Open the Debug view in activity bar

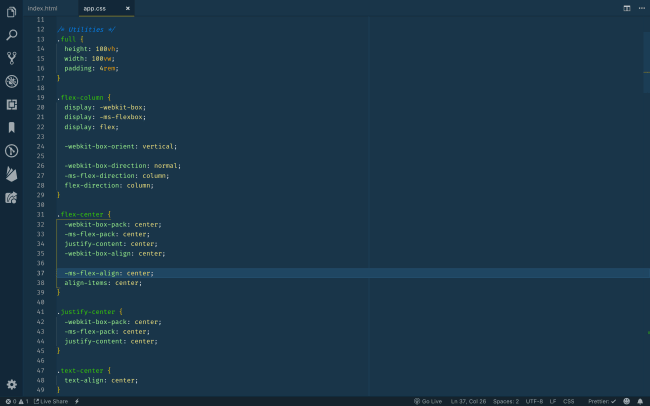pyautogui.click(x=12, y=81)
